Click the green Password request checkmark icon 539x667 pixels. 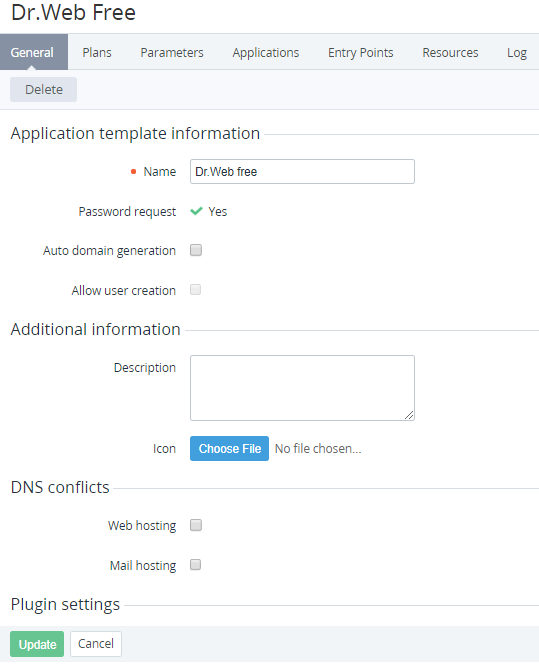point(196,211)
